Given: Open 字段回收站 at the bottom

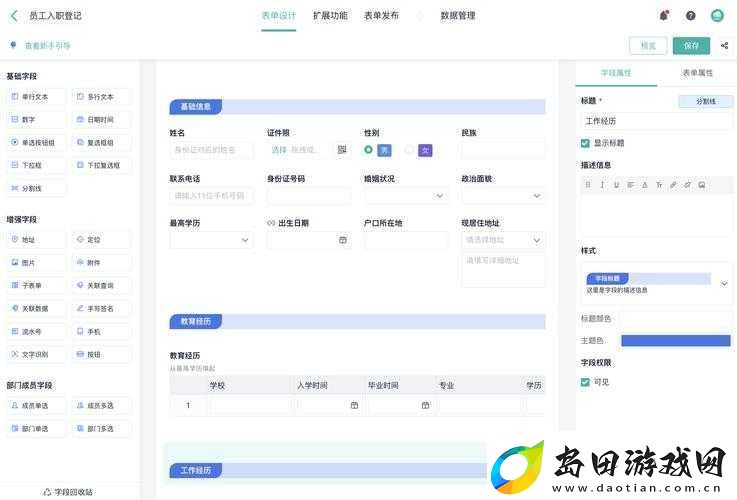Looking at the screenshot, I should (x=68, y=492).
